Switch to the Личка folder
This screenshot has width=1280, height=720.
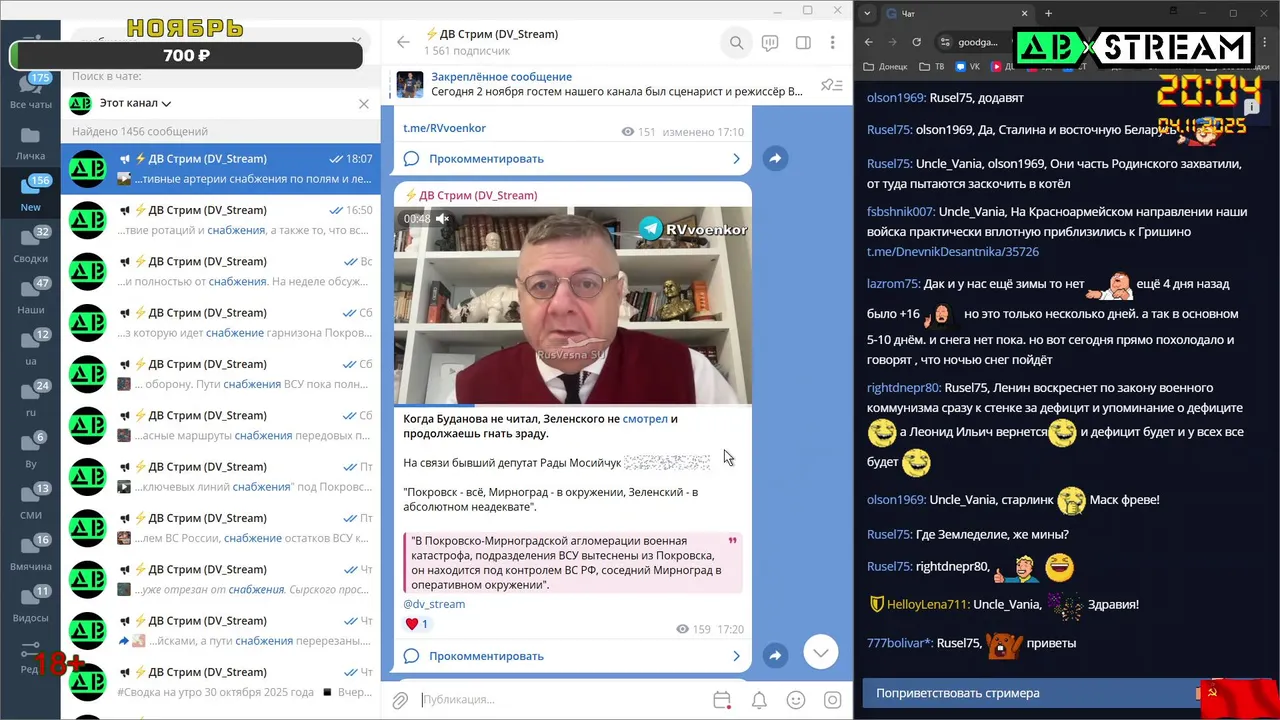(31, 143)
